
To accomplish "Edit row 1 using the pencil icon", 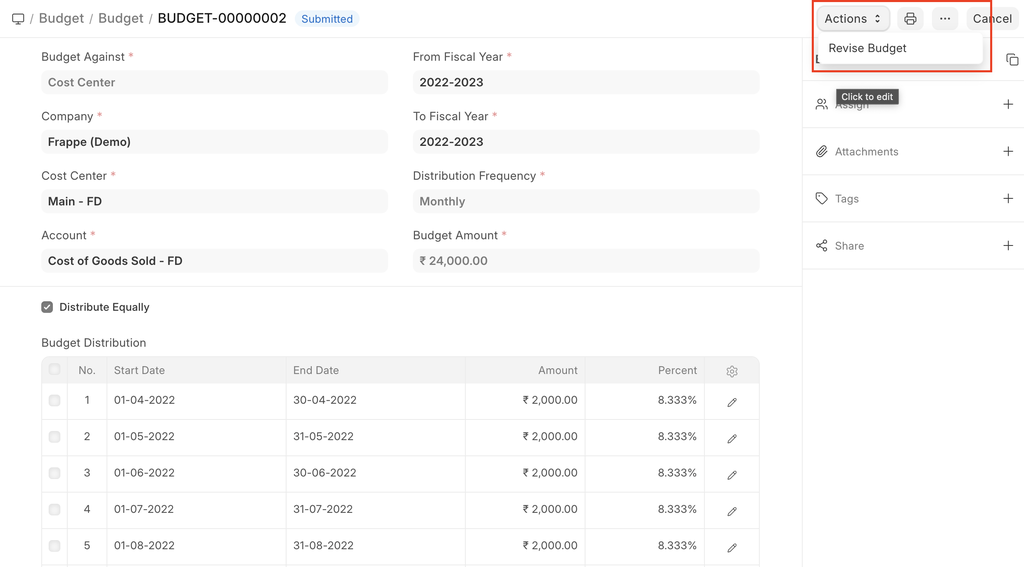I will pyautogui.click(x=732, y=402).
